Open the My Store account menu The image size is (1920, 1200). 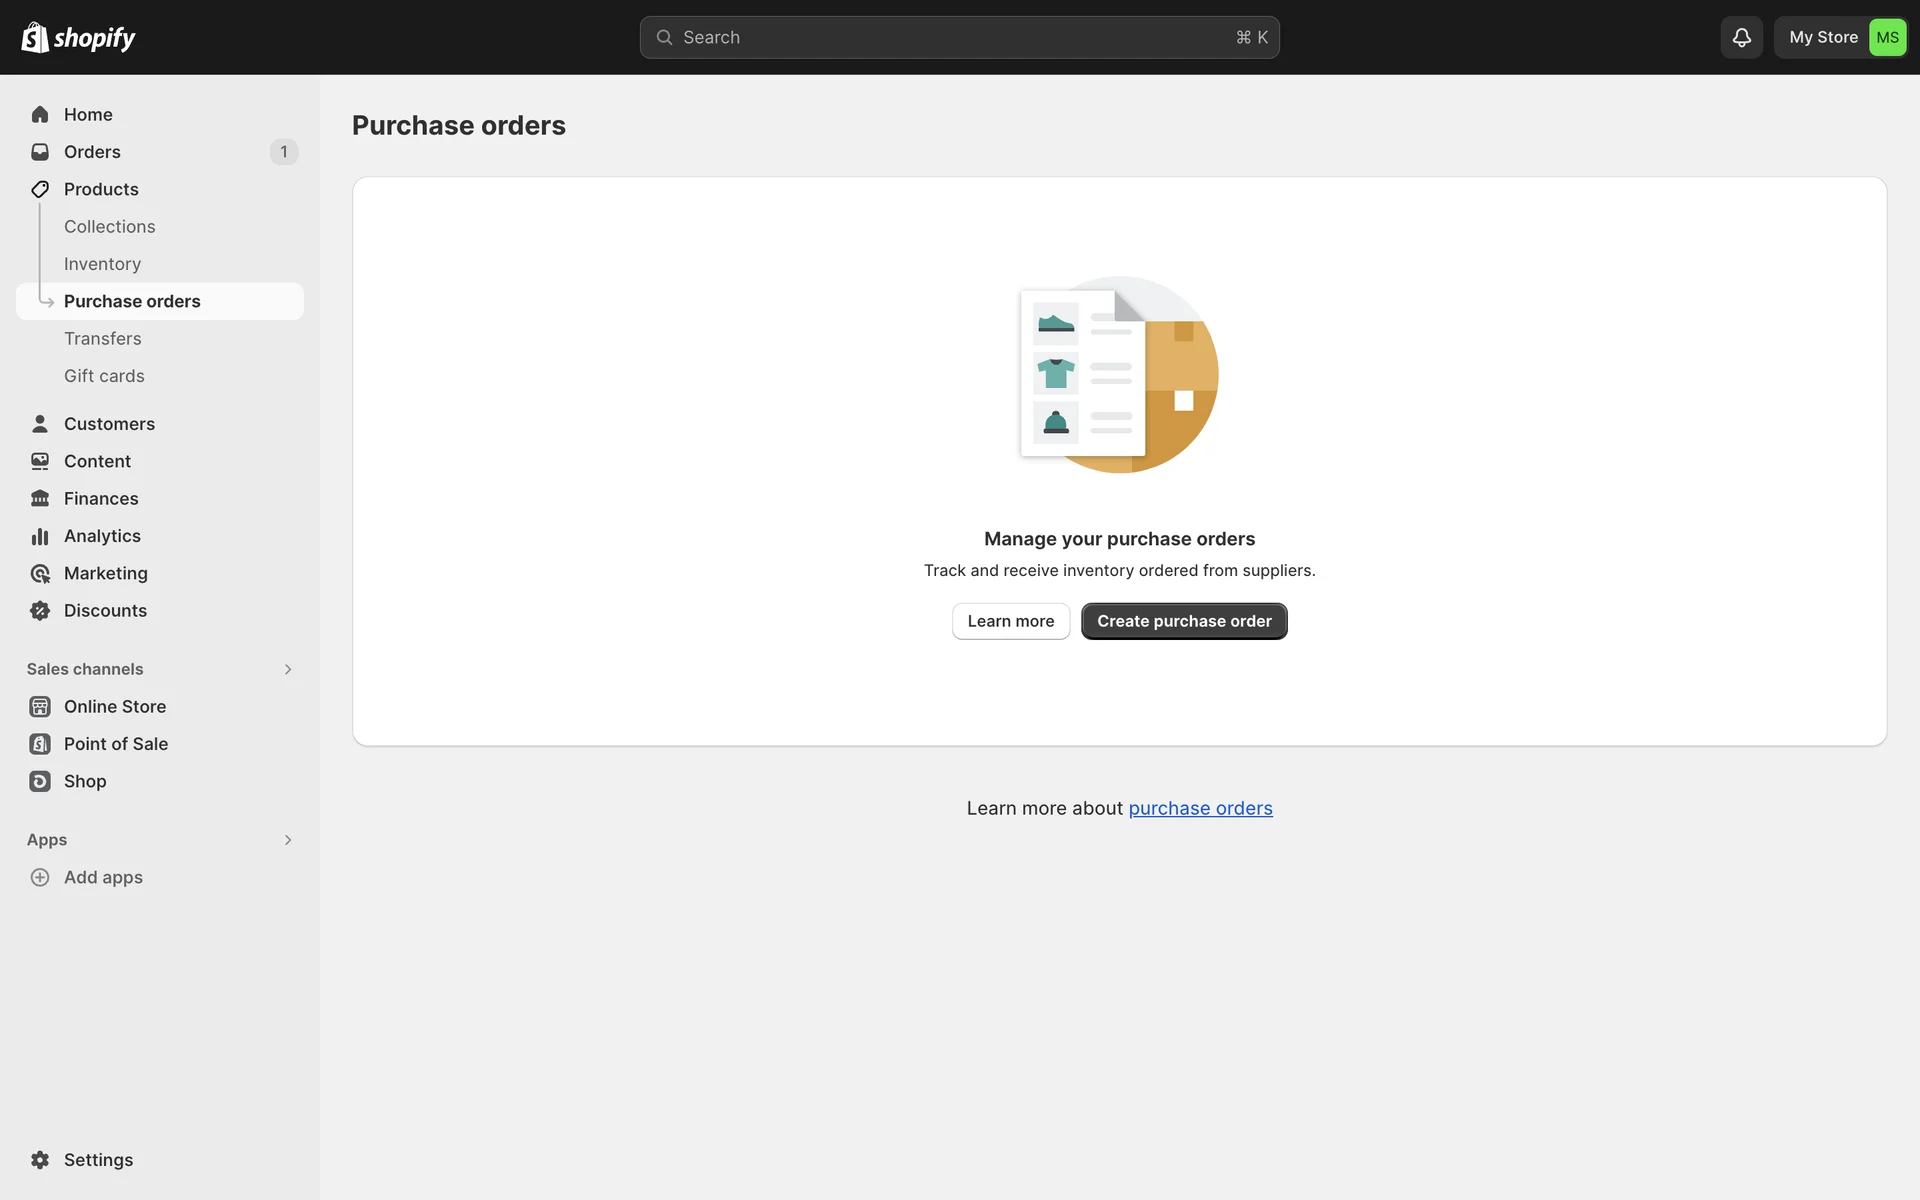click(1840, 37)
